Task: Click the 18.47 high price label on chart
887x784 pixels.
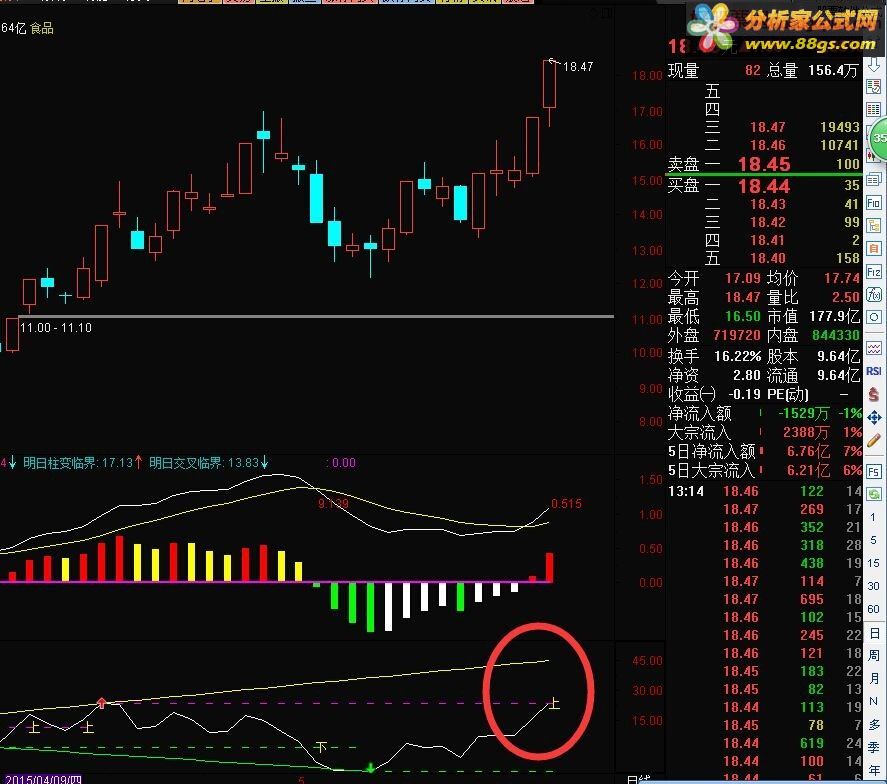Action: [x=578, y=67]
